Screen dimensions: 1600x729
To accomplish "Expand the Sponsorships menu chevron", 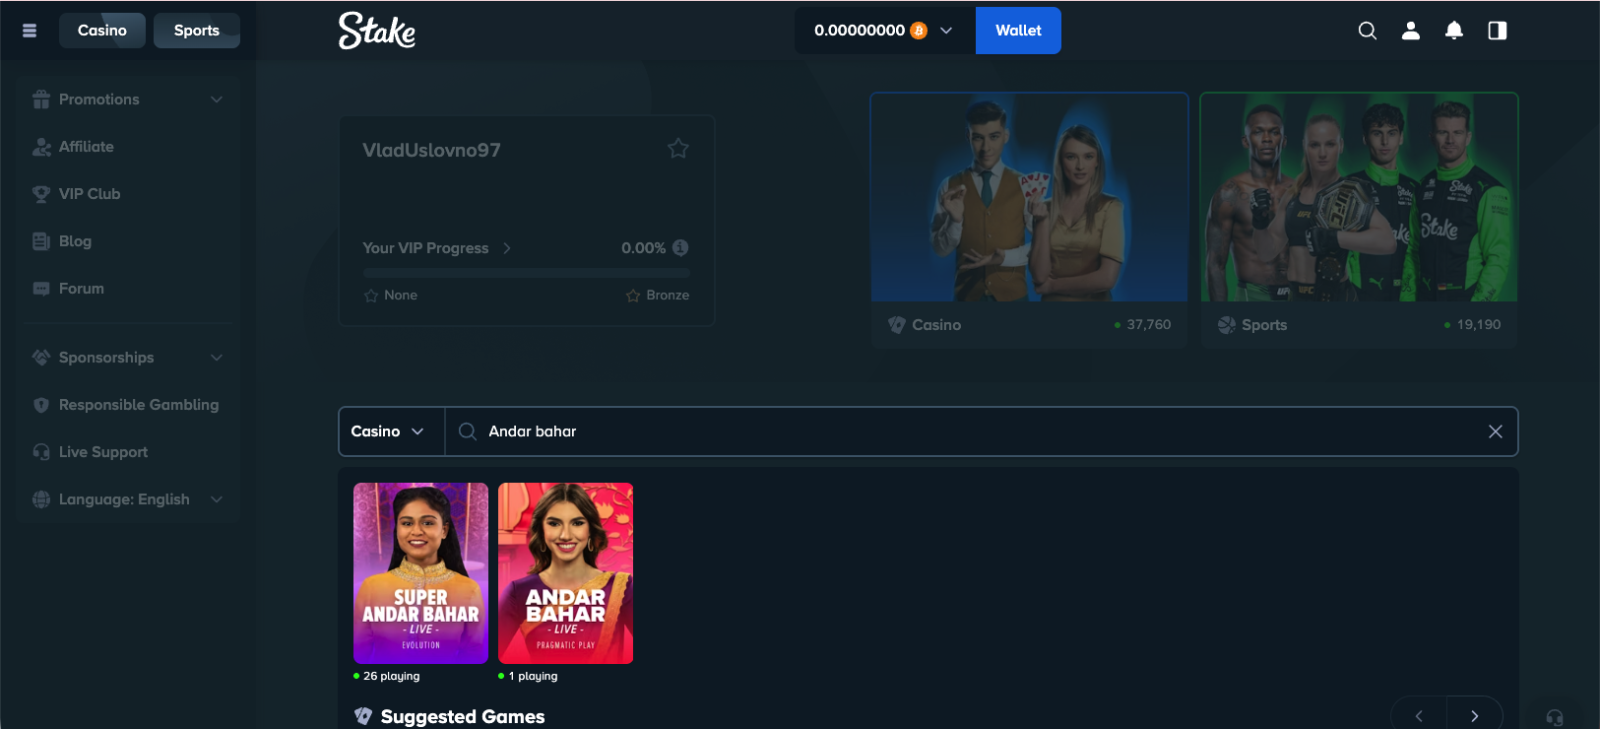I will click(217, 357).
